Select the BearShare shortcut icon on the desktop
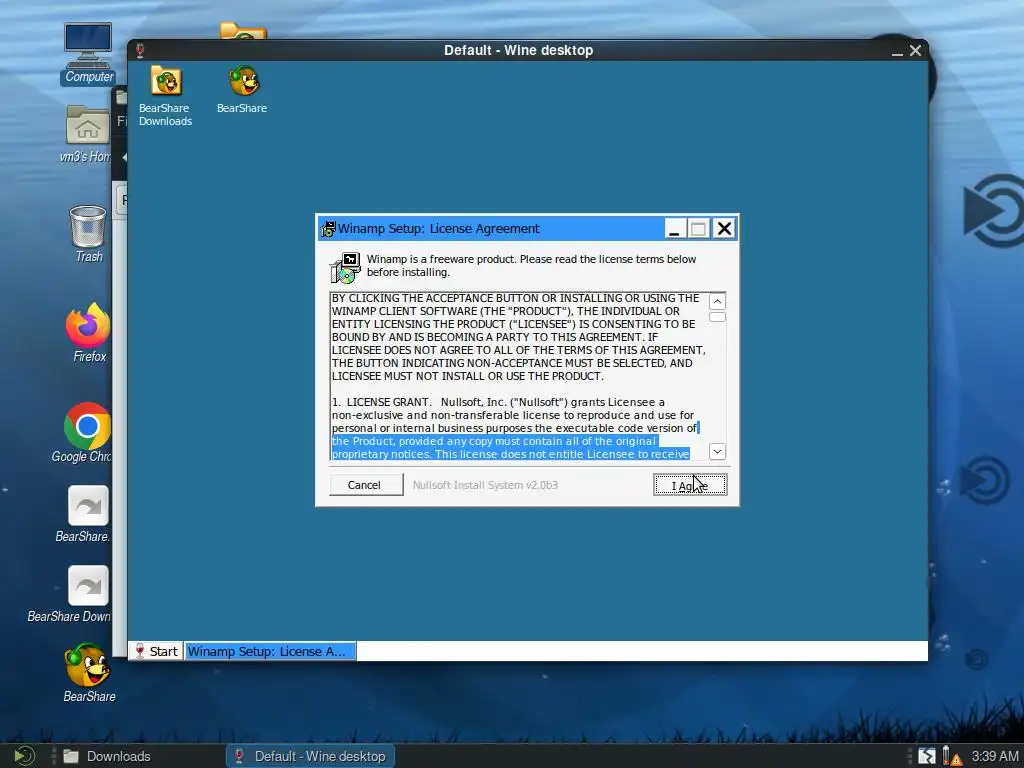The width and height of the screenshot is (1024, 768). [87, 515]
